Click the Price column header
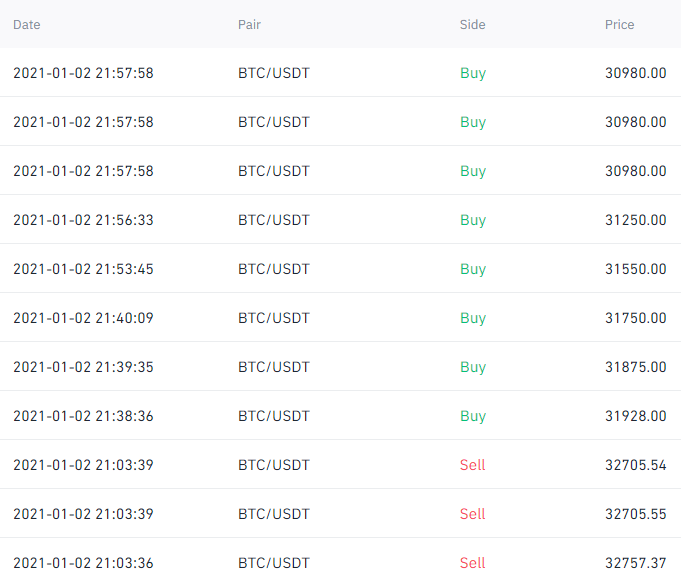This screenshot has width=681, height=585. pos(619,24)
